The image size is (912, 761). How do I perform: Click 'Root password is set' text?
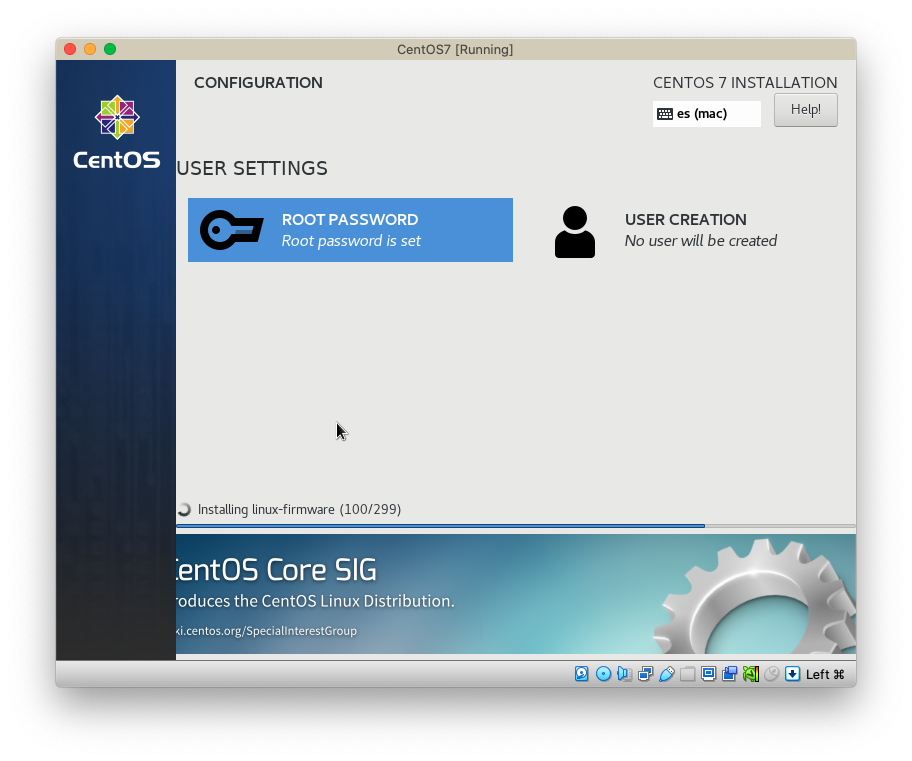tap(351, 241)
